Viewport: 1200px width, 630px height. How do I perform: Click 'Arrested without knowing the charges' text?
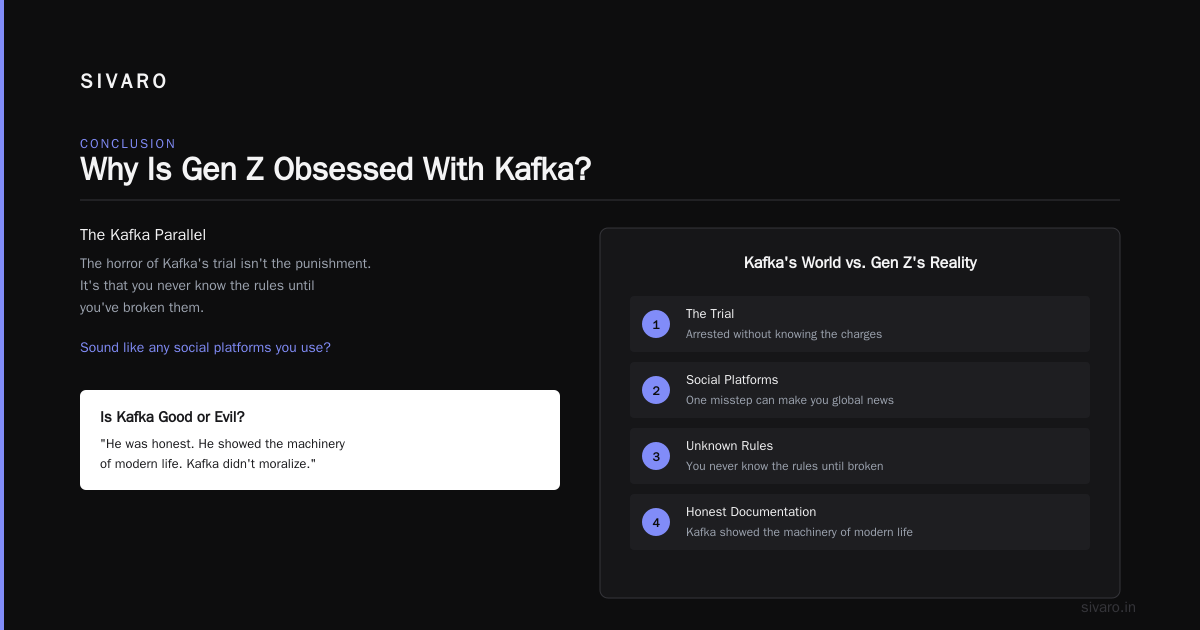[784, 334]
